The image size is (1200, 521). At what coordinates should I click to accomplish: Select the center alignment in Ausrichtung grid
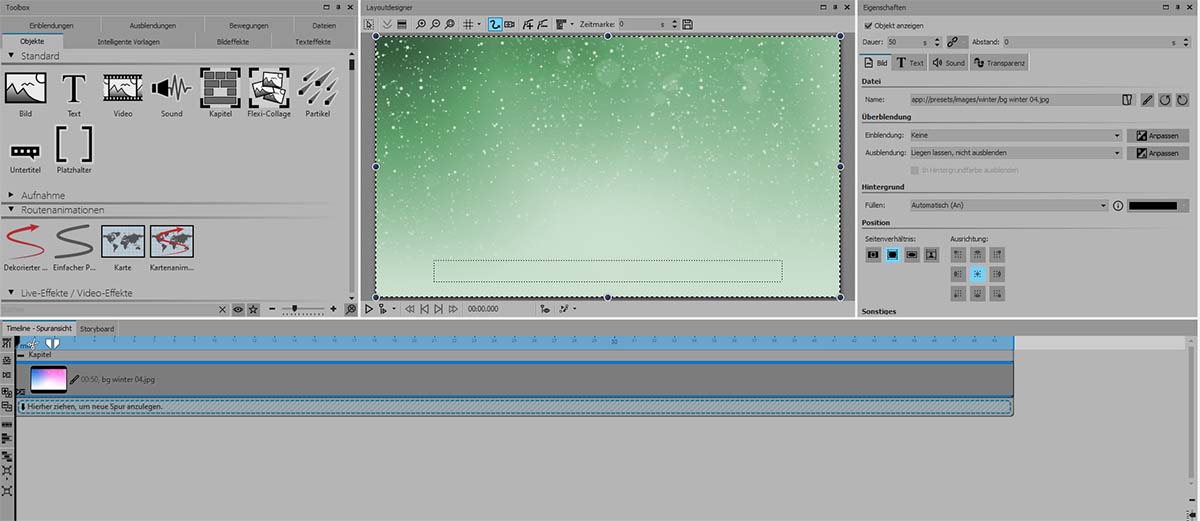click(x=979, y=273)
